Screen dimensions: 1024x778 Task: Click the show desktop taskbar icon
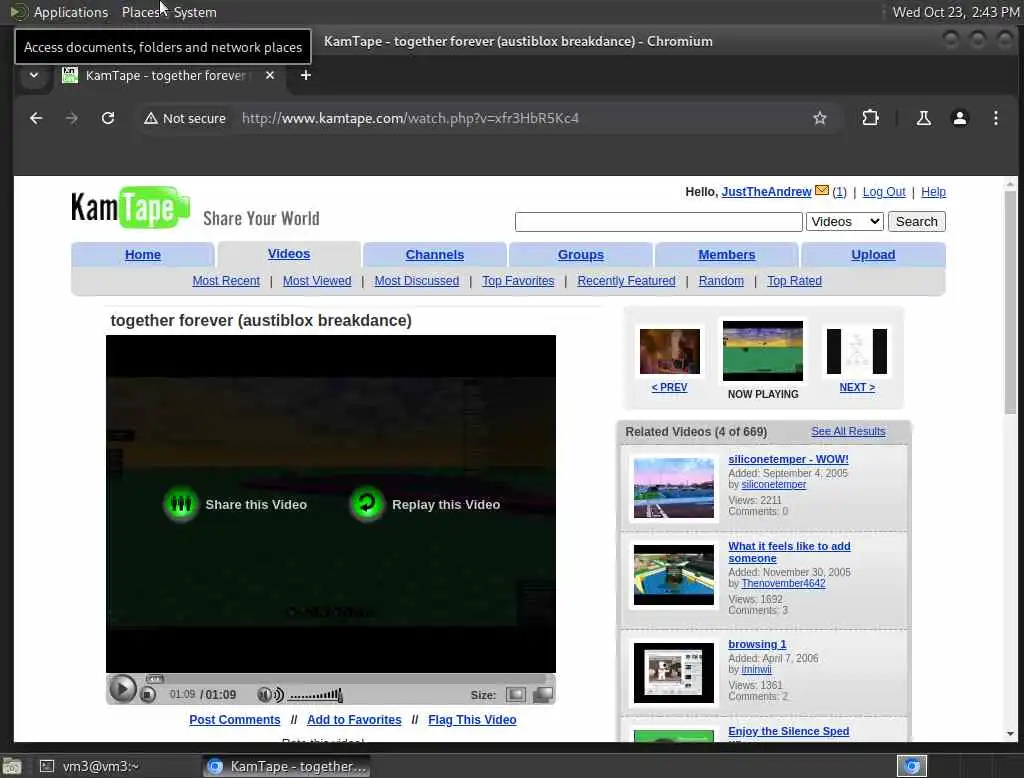coord(12,766)
